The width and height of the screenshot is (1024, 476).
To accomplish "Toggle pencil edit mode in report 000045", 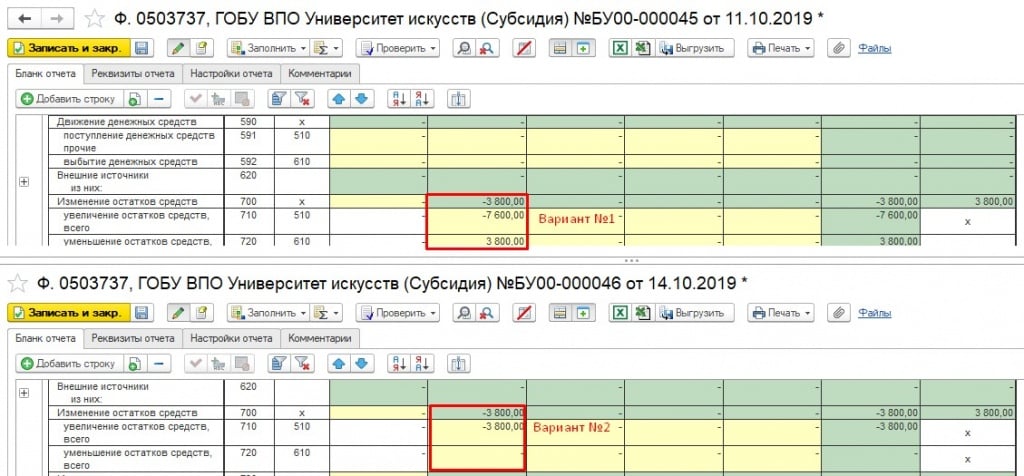I will point(178,48).
